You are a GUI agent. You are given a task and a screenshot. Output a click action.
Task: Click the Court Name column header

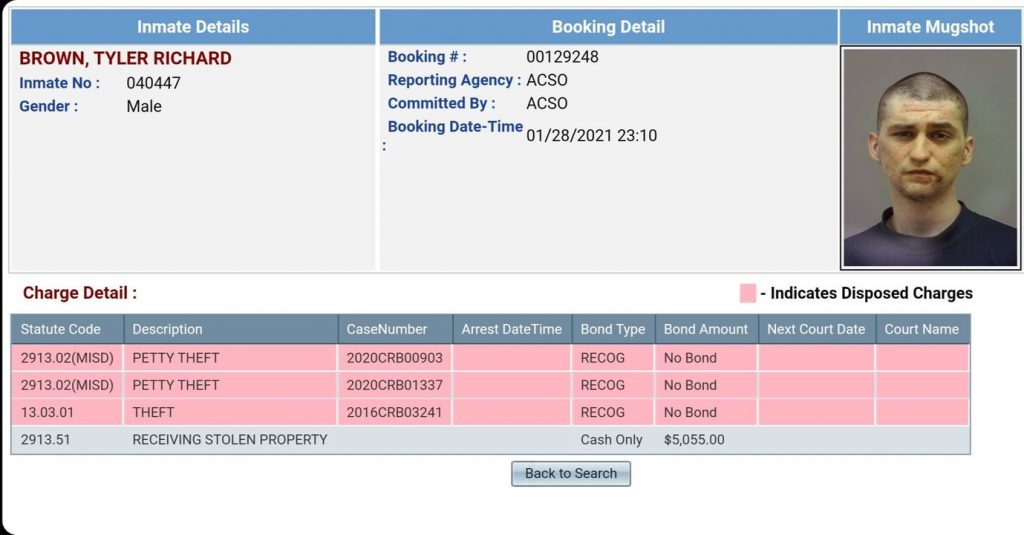pos(922,329)
